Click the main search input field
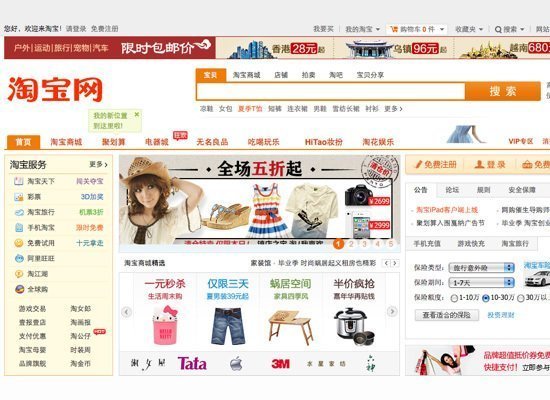This screenshot has width=550, height=400. [x=330, y=92]
